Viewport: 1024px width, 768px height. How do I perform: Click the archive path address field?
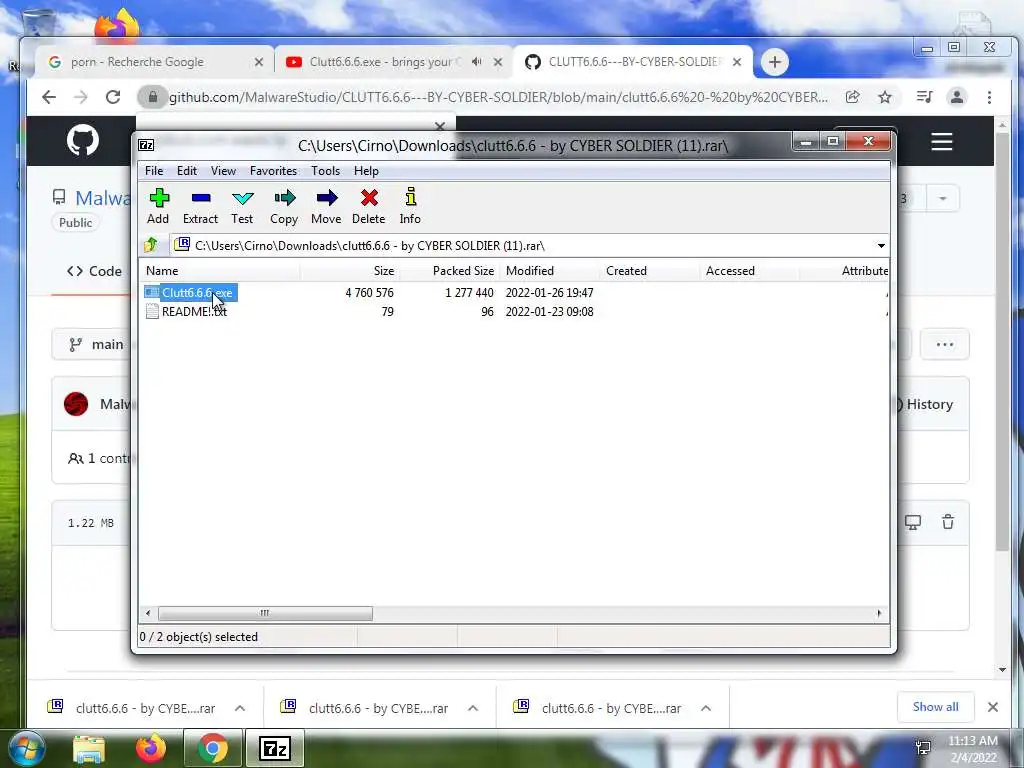pyautogui.click(x=522, y=246)
